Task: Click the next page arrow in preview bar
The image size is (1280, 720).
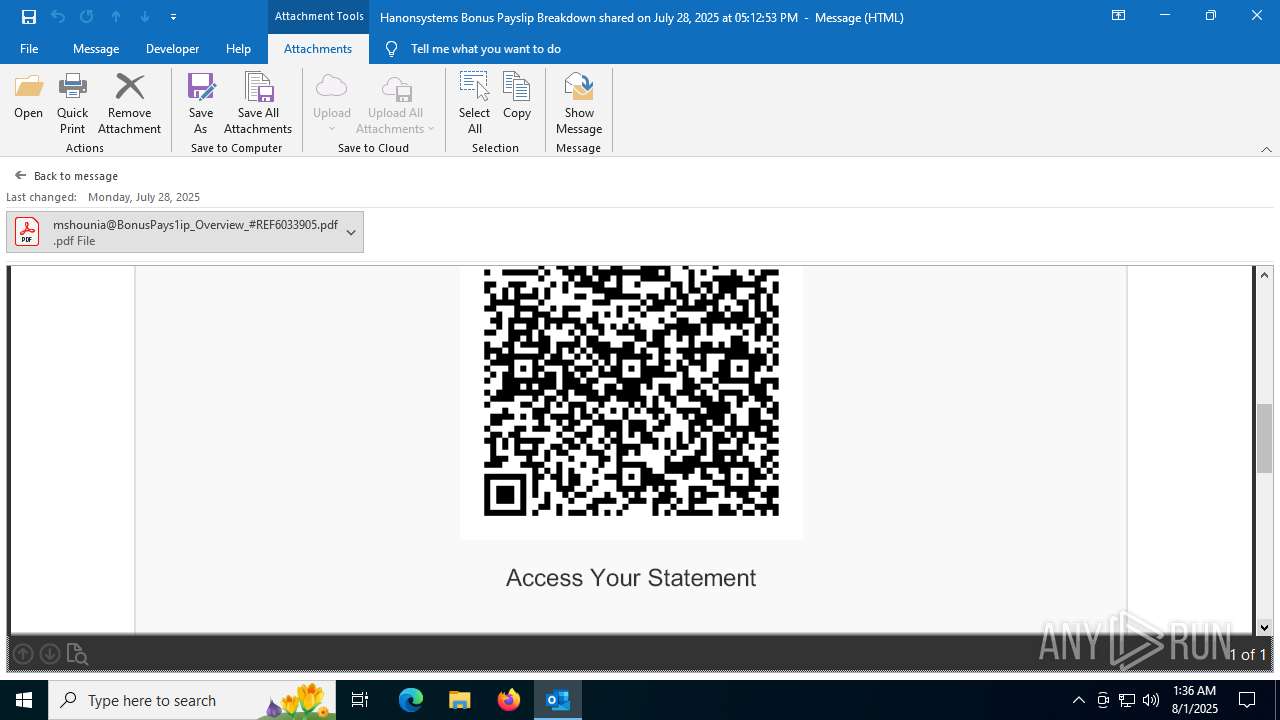Action: pyautogui.click(x=49, y=654)
